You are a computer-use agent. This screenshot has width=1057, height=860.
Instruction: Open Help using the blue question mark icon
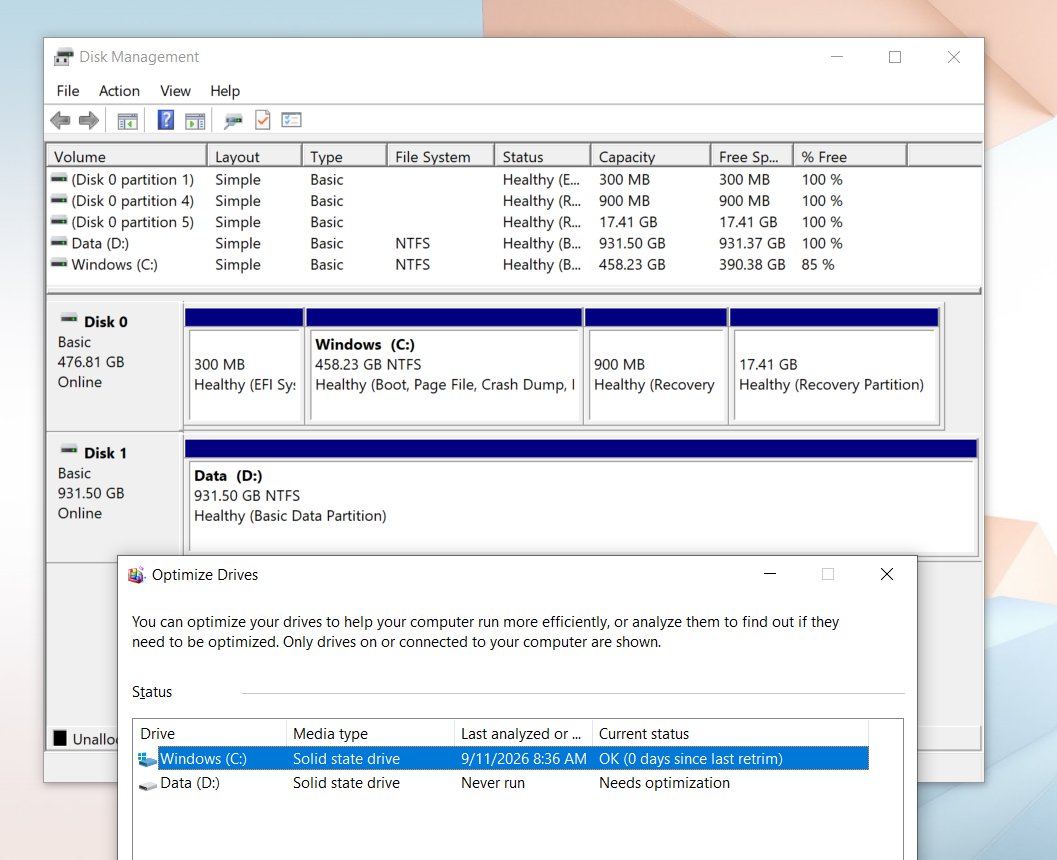166,120
